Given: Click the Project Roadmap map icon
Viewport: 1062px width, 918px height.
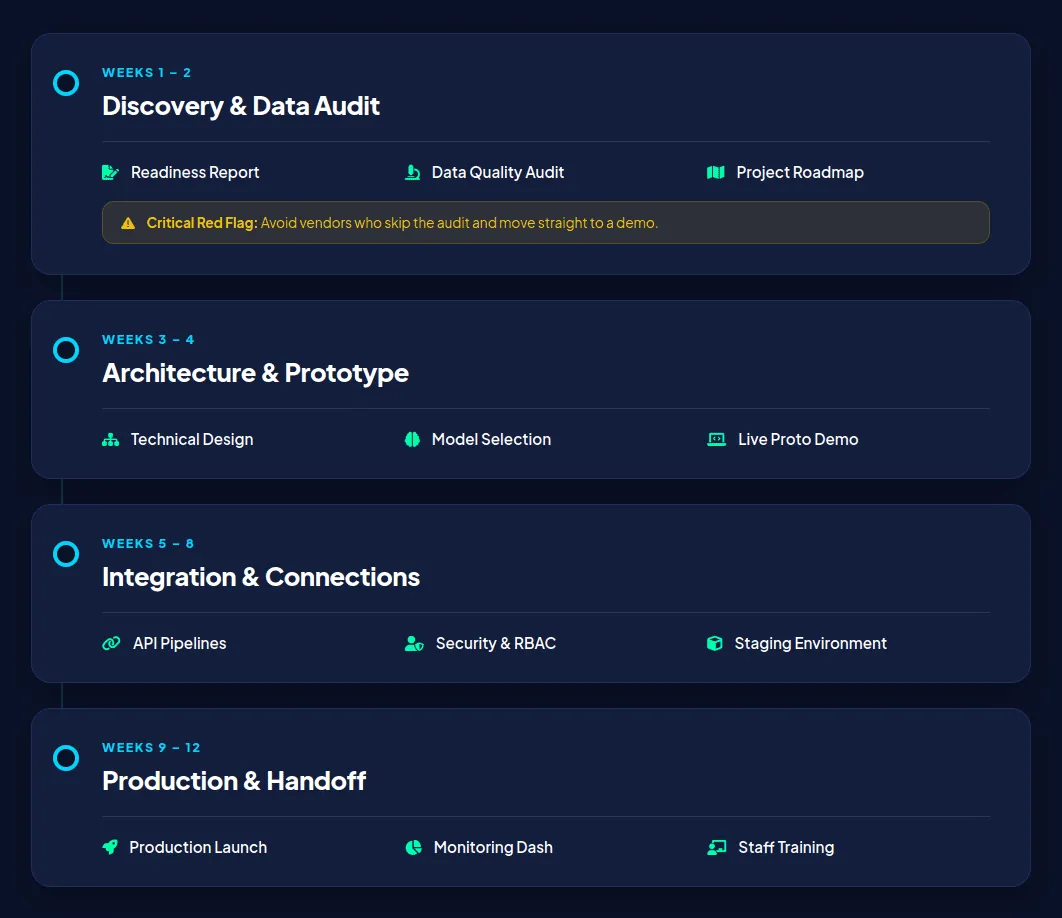Looking at the screenshot, I should [715, 173].
